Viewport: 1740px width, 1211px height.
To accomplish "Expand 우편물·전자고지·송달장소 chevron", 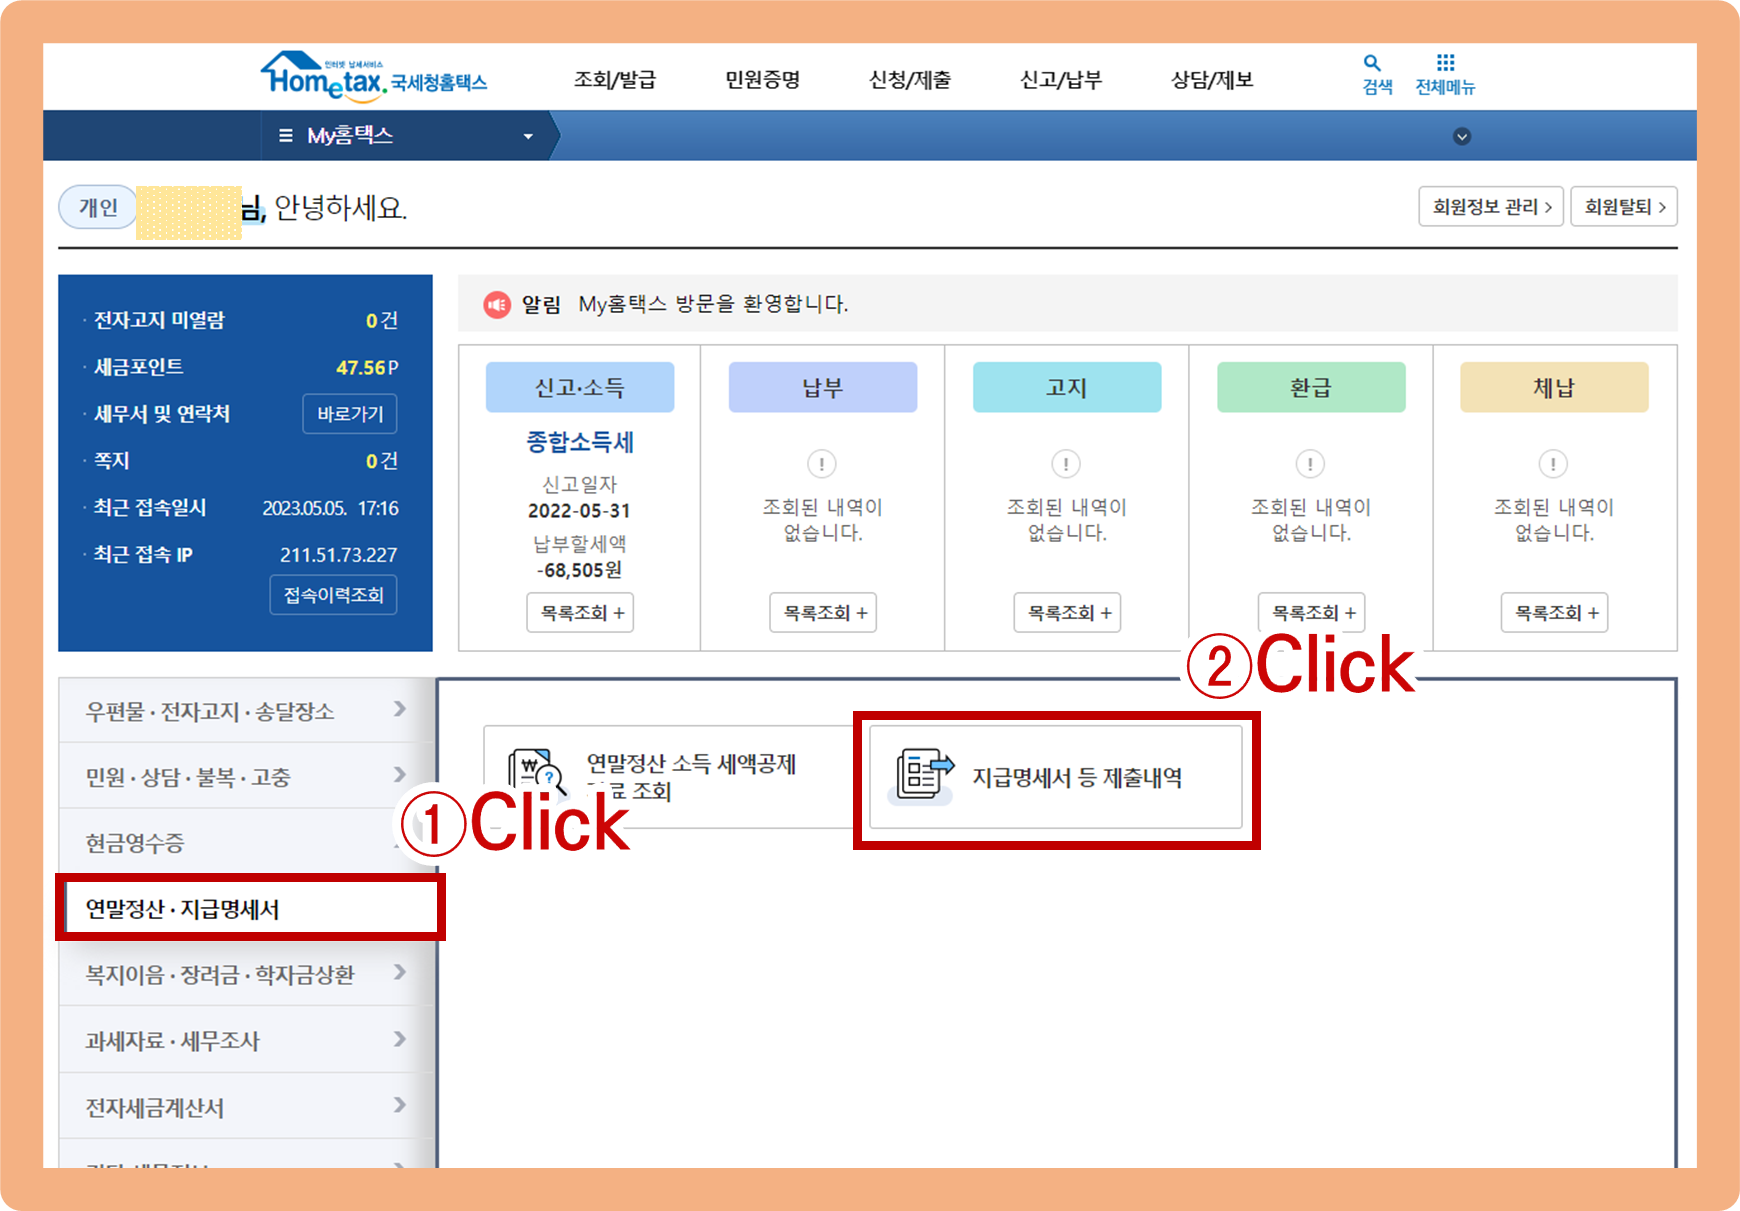I will [x=400, y=709].
